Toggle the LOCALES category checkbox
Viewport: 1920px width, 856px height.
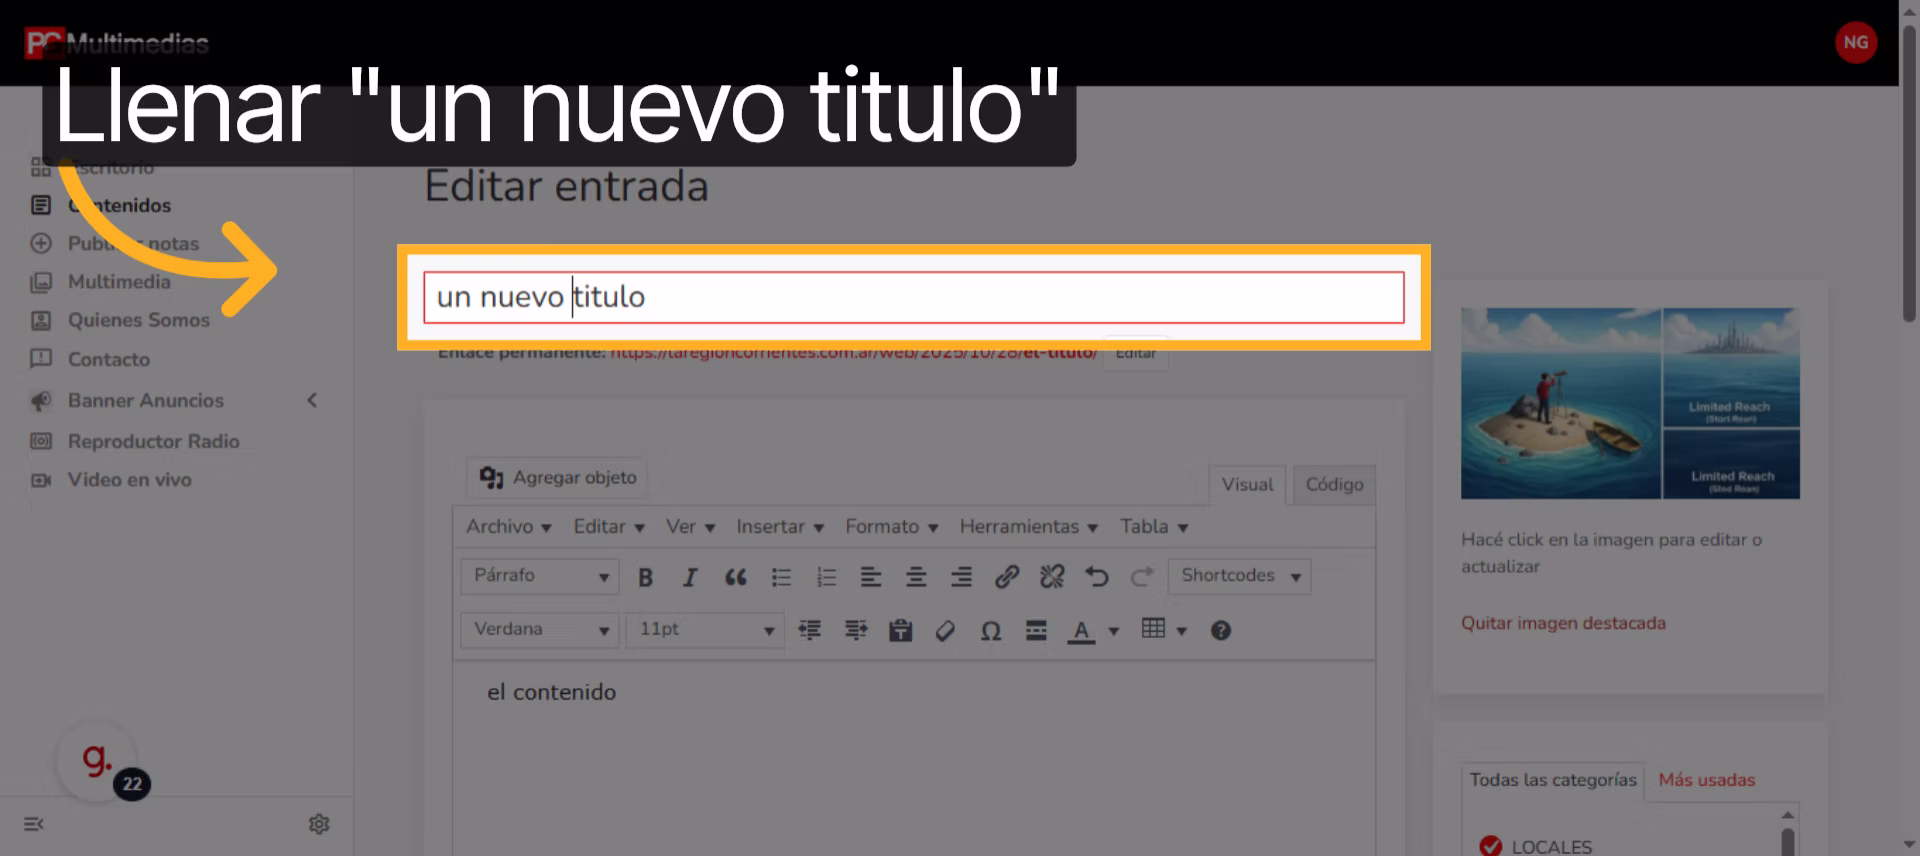pyautogui.click(x=1490, y=846)
